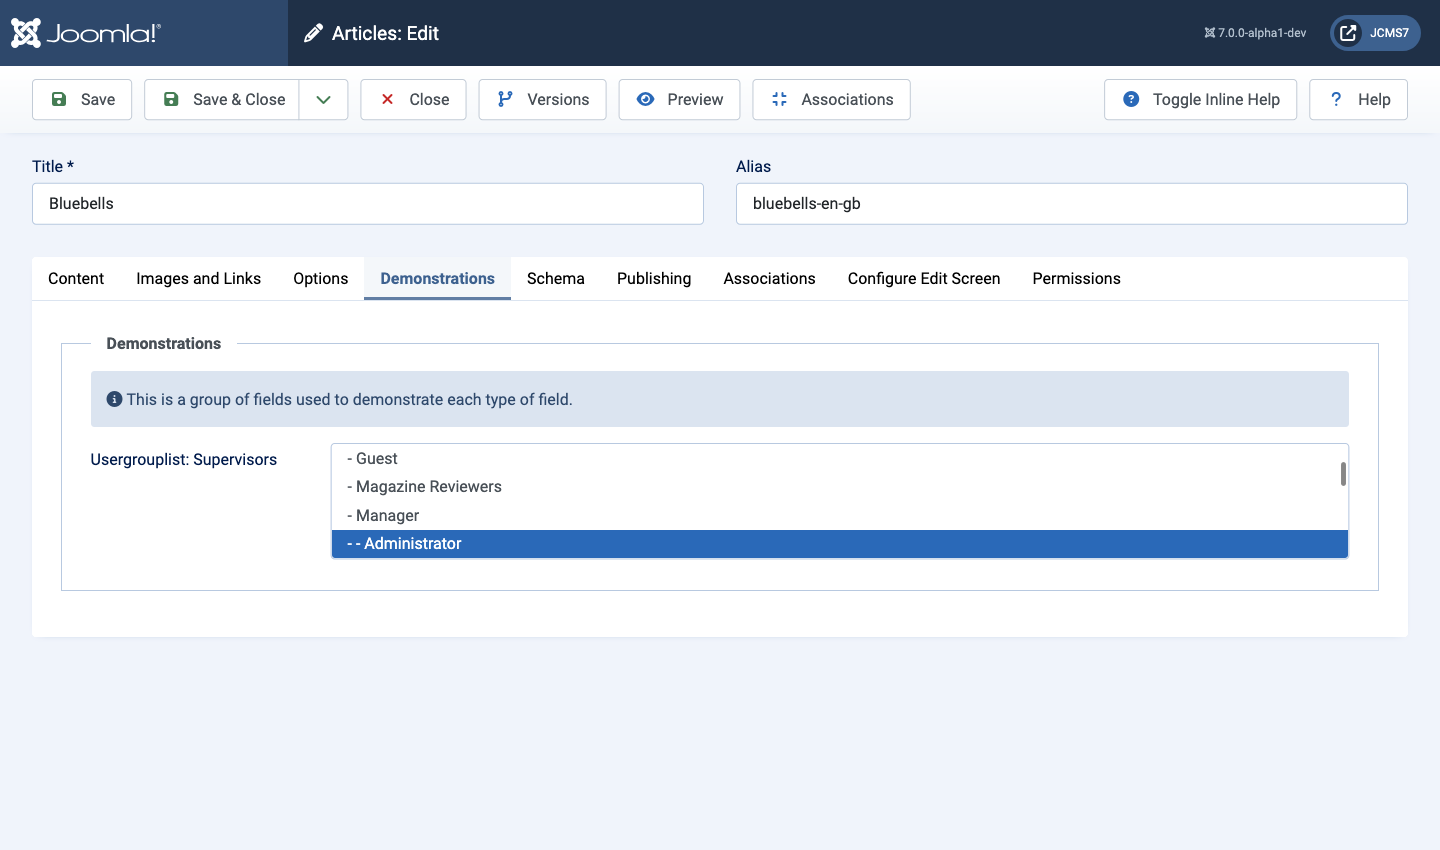
Task: Click the Joomla! logo
Action: [x=85, y=33]
